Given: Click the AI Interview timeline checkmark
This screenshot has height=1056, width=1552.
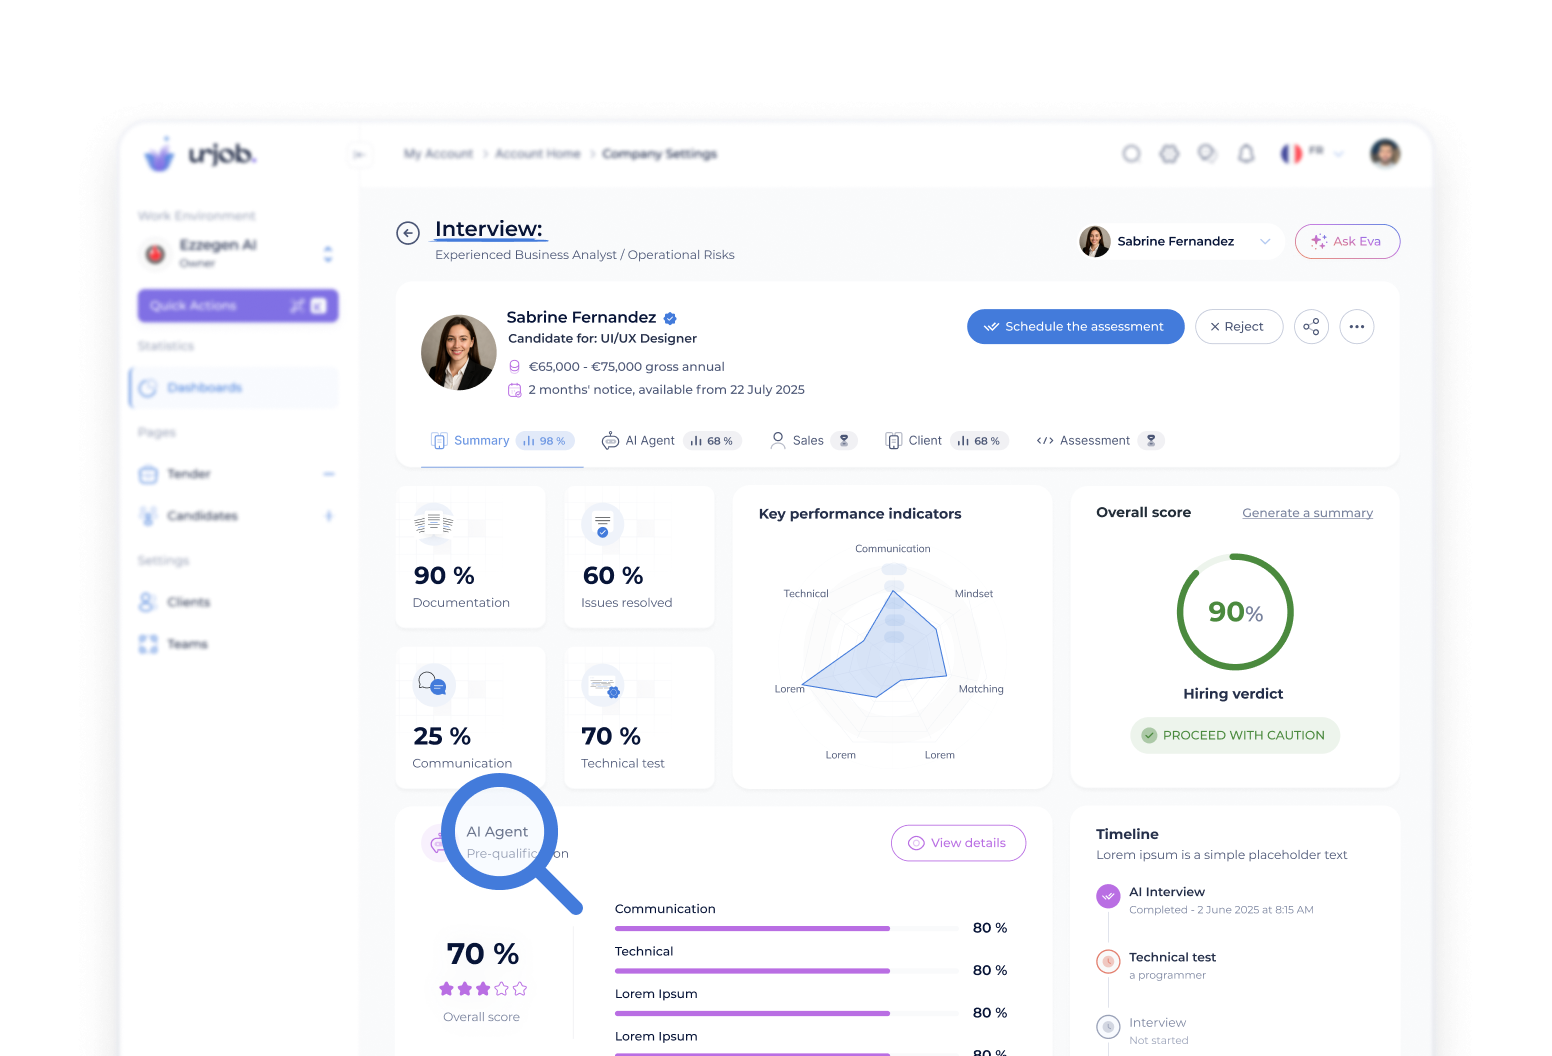Looking at the screenshot, I should (1108, 896).
